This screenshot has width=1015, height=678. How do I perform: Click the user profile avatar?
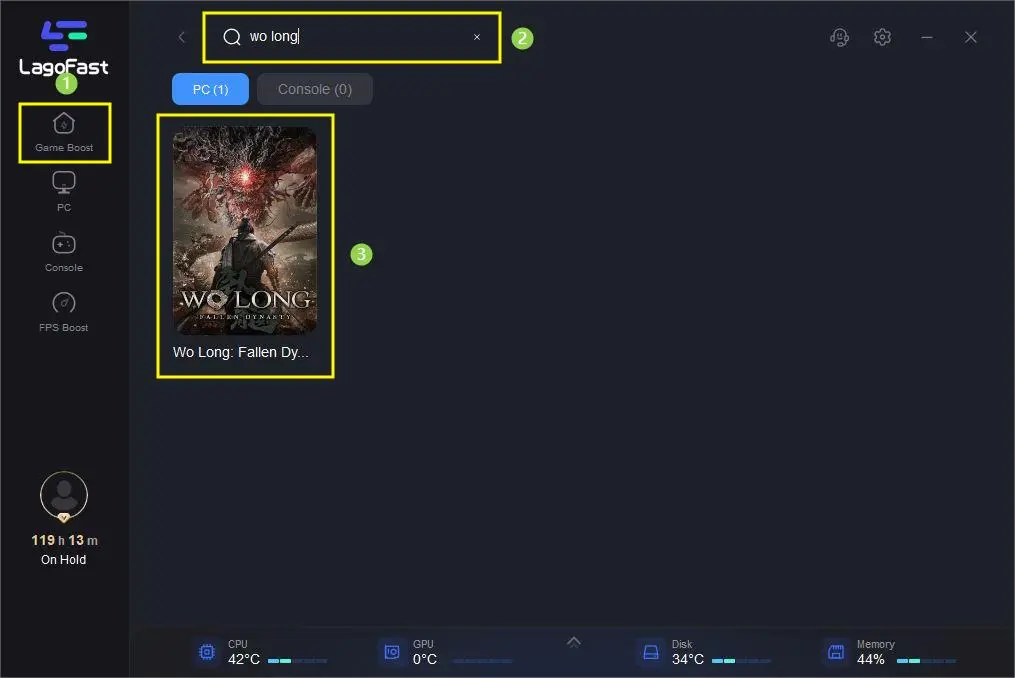pyautogui.click(x=63, y=495)
